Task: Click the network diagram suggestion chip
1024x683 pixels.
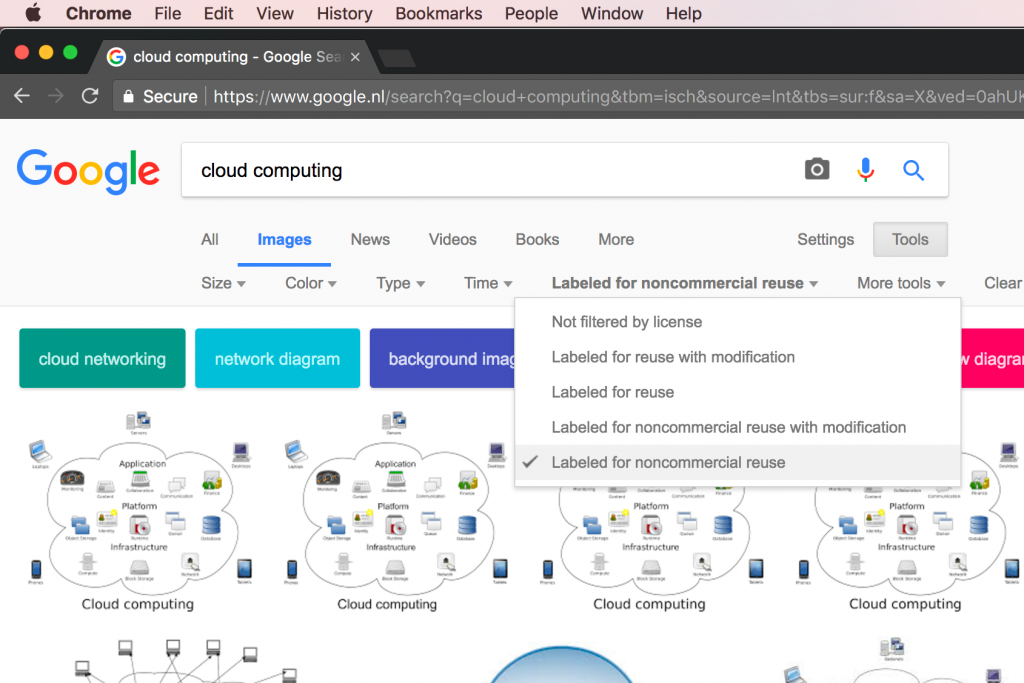Action: pyautogui.click(x=278, y=358)
